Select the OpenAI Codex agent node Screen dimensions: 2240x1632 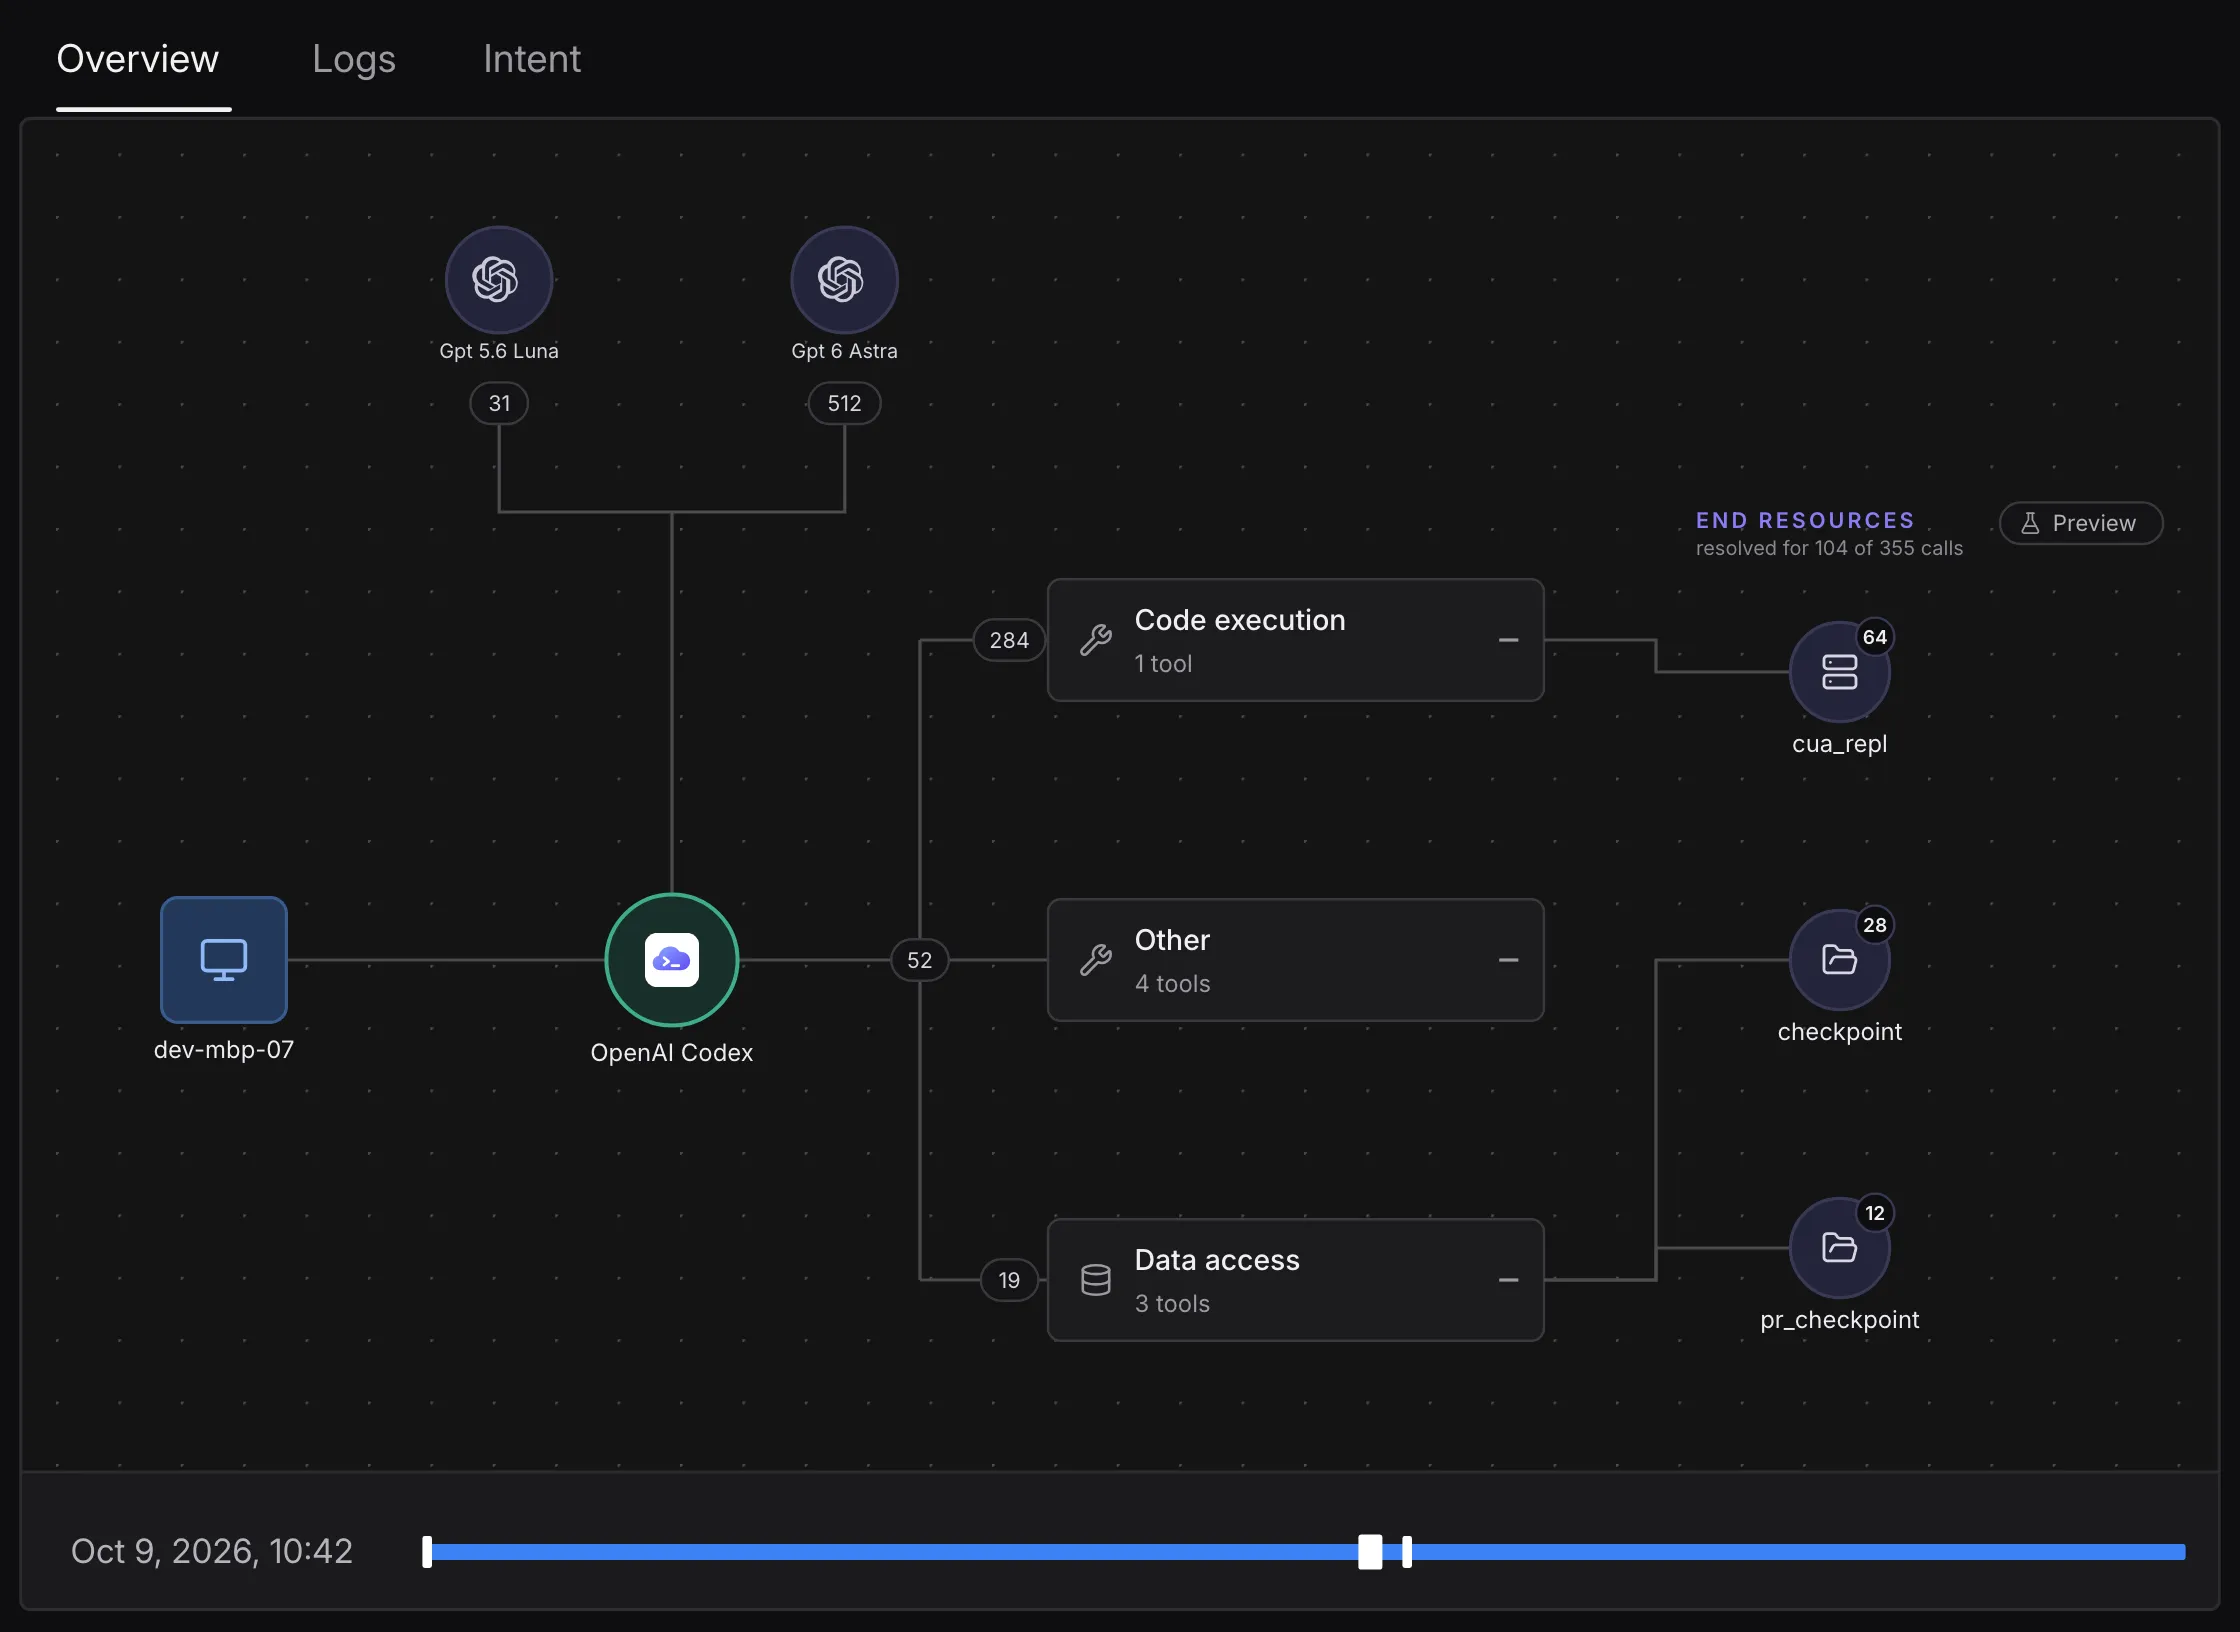[672, 960]
